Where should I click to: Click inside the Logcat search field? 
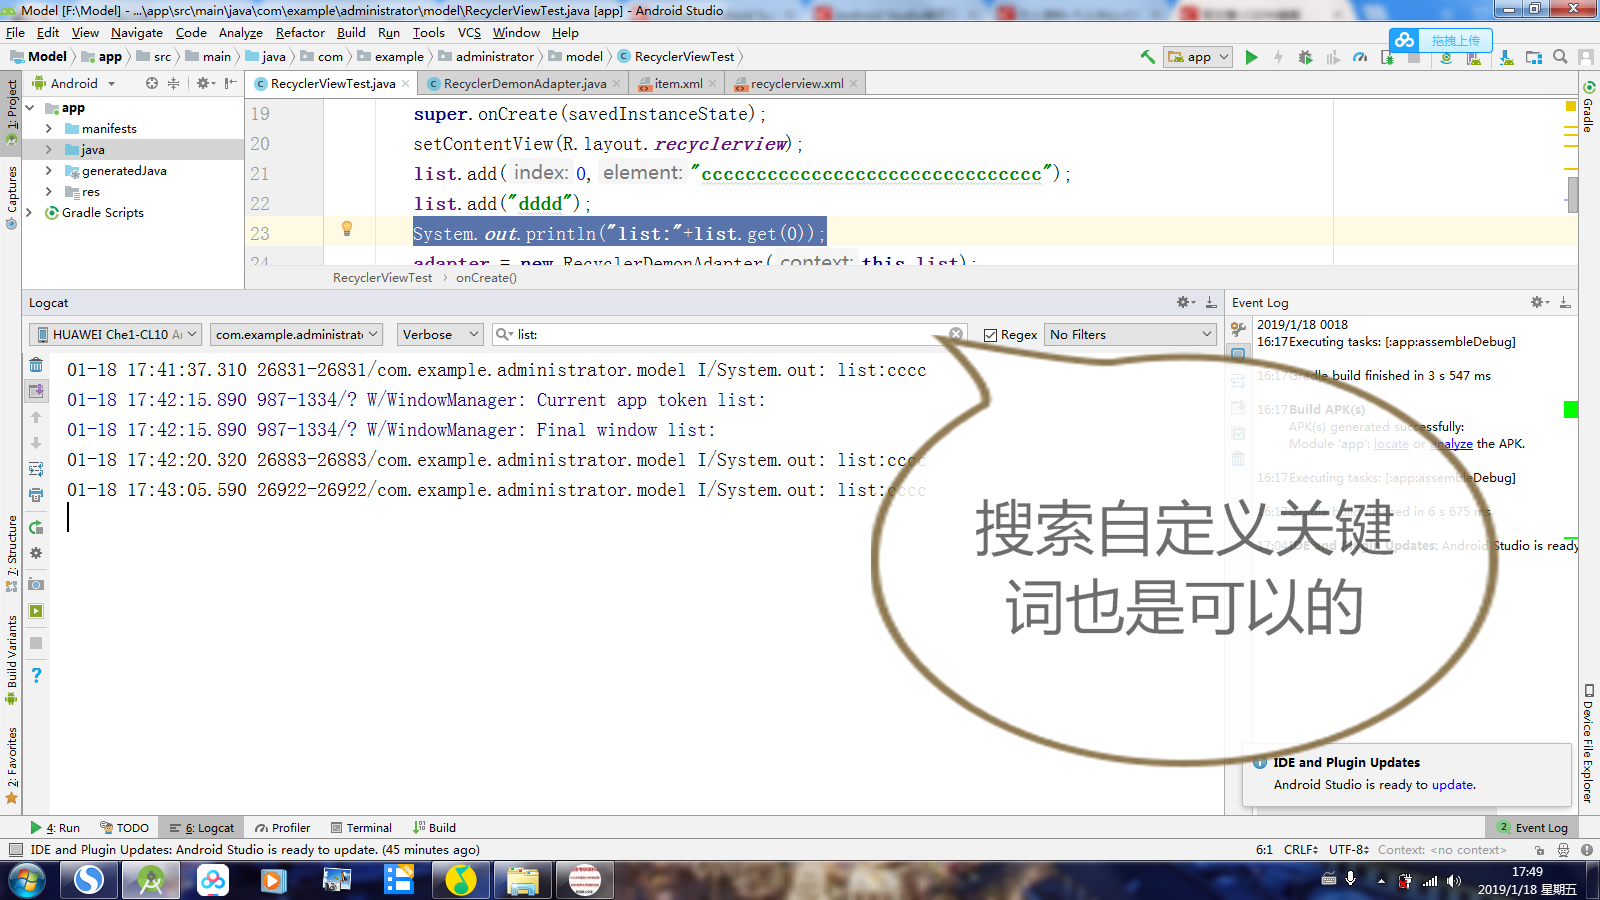tap(700, 334)
